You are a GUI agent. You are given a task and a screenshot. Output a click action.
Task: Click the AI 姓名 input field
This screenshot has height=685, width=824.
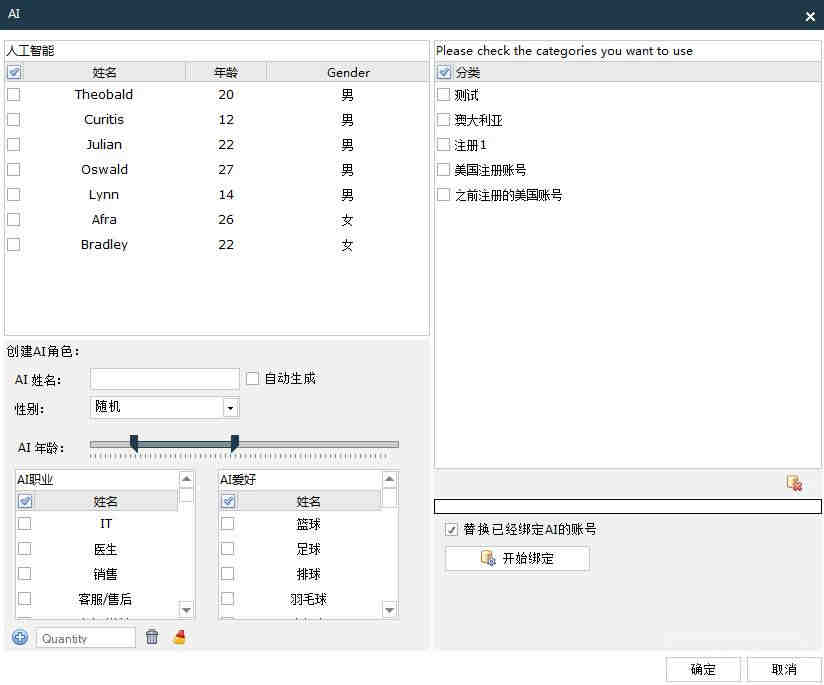click(164, 379)
